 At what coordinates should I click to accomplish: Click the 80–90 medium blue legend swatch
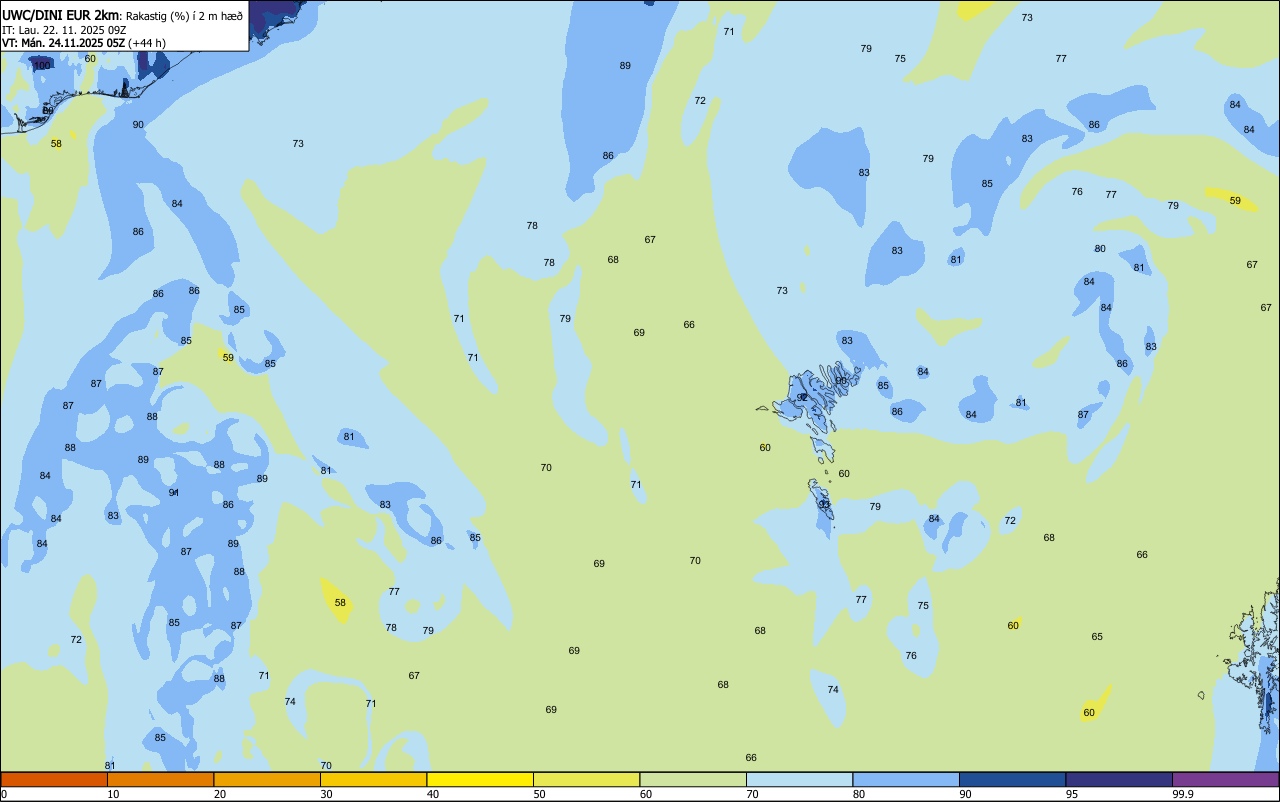pyautogui.click(x=906, y=779)
